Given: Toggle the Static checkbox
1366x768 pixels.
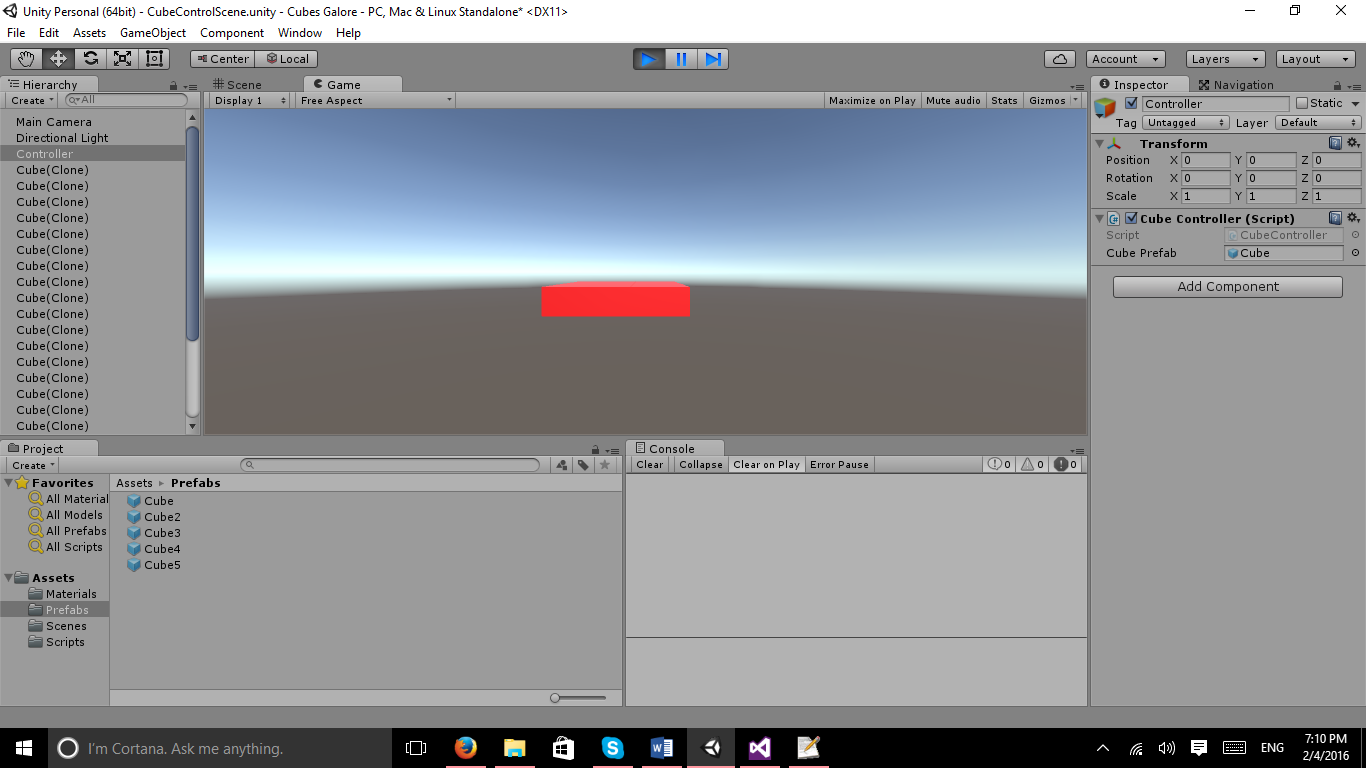Looking at the screenshot, I should 1302,103.
